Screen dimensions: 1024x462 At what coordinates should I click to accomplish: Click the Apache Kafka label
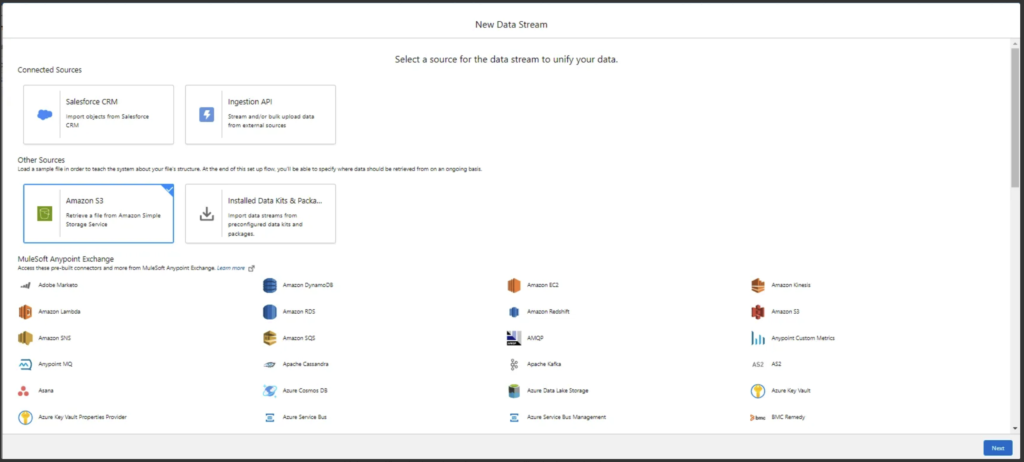tap(544, 364)
